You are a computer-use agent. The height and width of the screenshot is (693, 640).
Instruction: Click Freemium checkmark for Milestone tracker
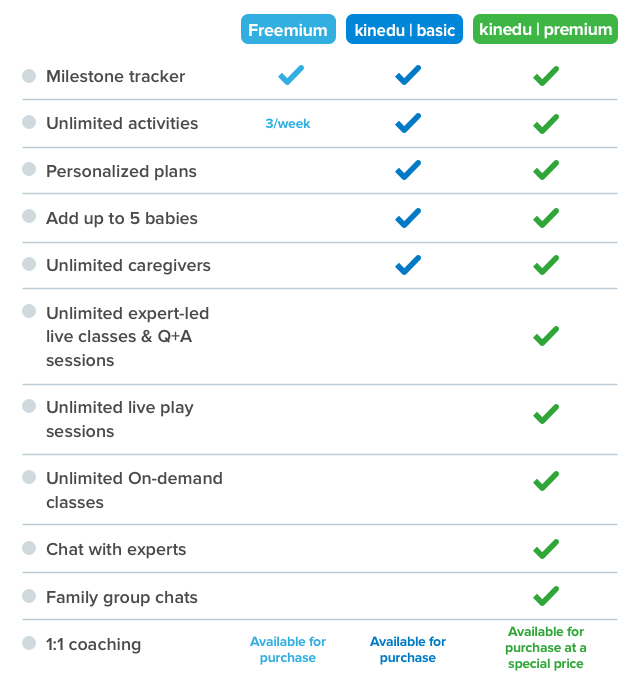291,75
